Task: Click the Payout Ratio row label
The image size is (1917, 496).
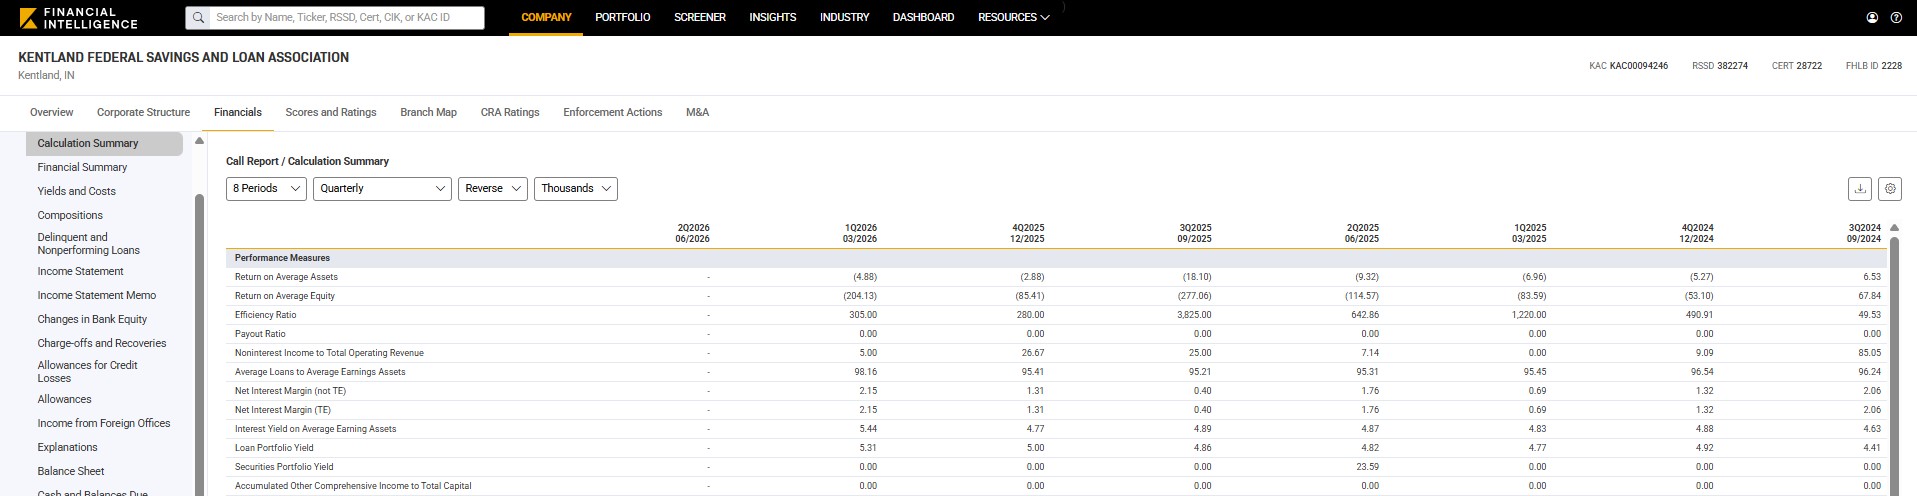Action: coord(260,334)
